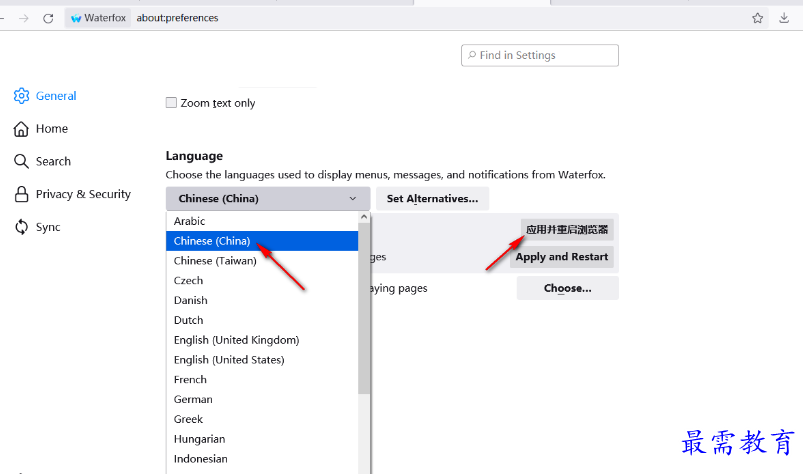
Task: Click the Privacy & Security lock icon
Action: (22, 194)
